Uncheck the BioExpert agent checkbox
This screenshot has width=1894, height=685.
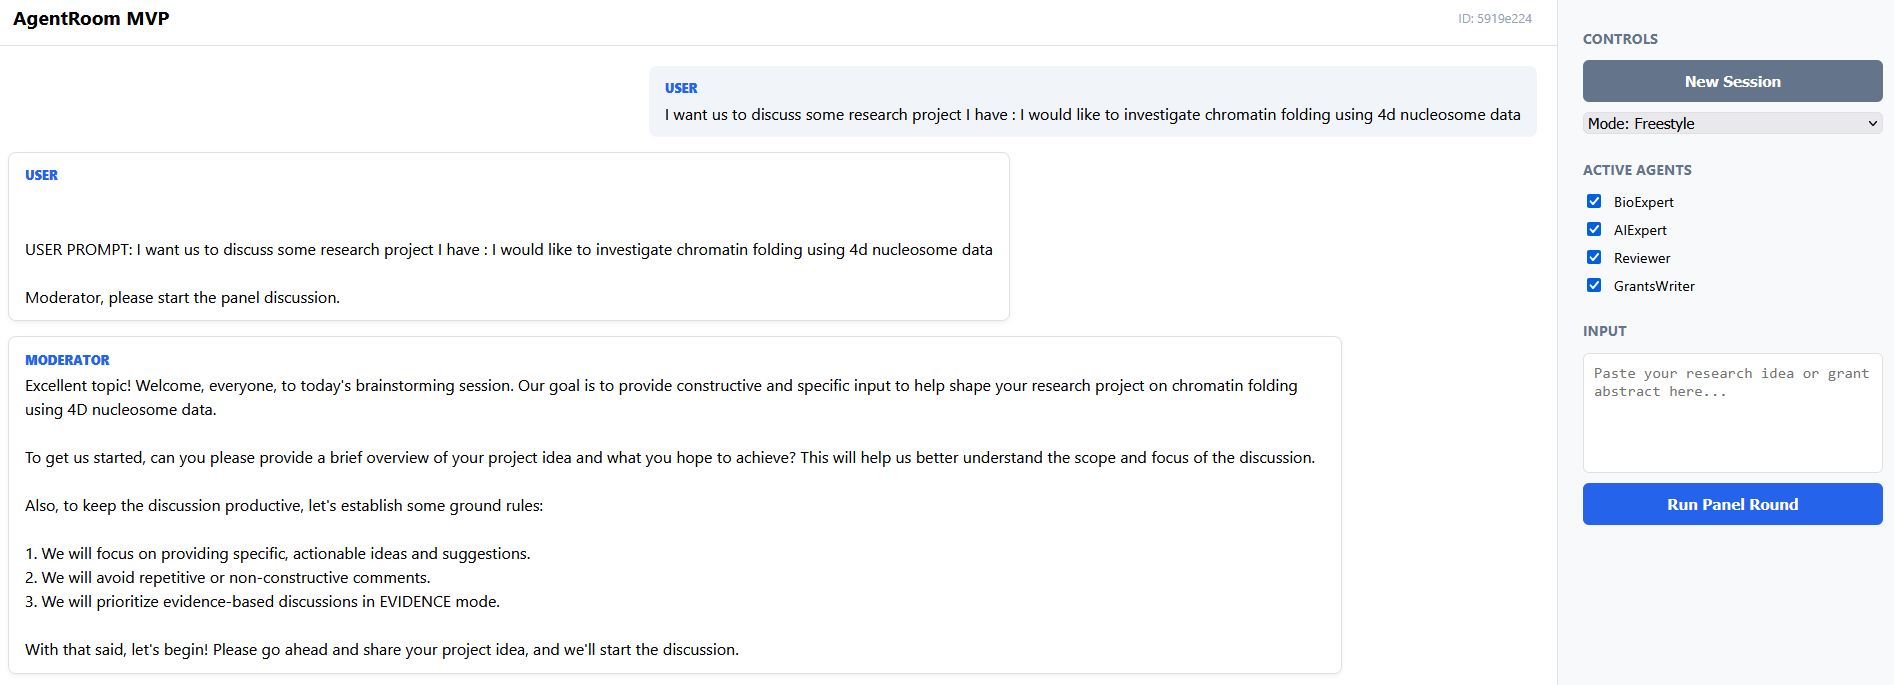tap(1594, 202)
